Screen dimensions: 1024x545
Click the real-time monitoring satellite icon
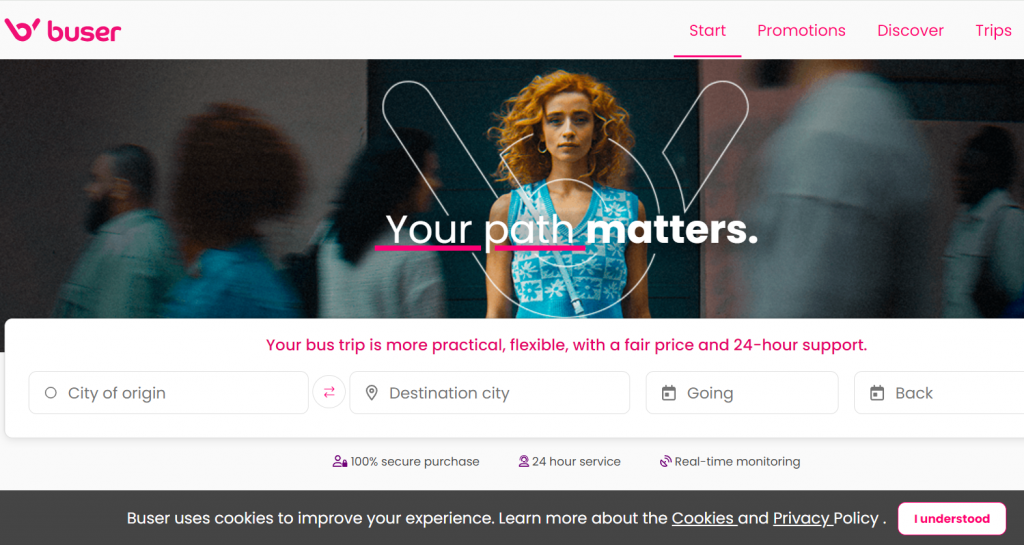tap(665, 461)
